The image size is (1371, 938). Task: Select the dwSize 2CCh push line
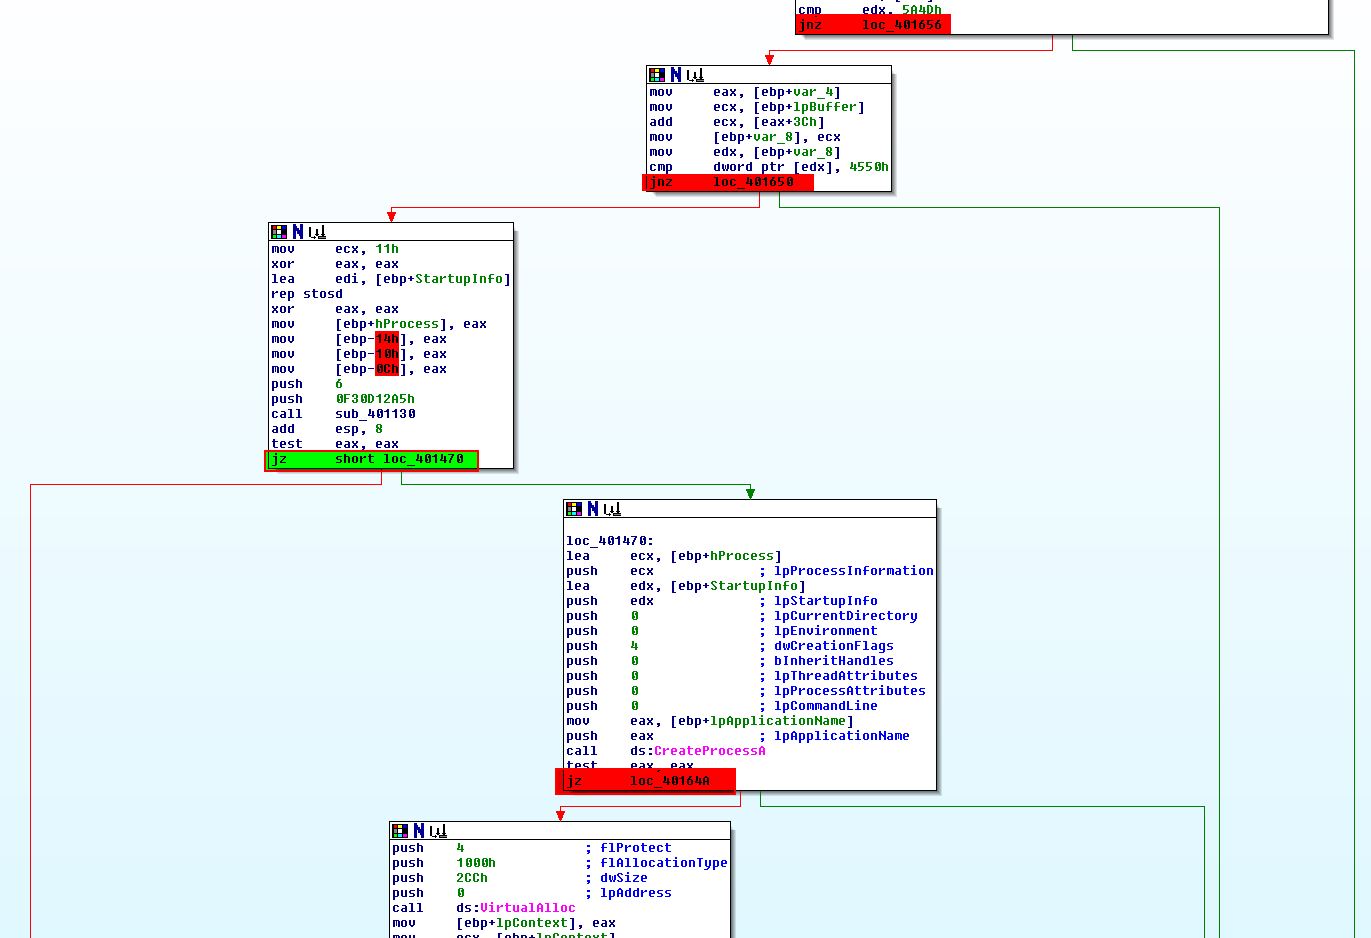click(520, 878)
